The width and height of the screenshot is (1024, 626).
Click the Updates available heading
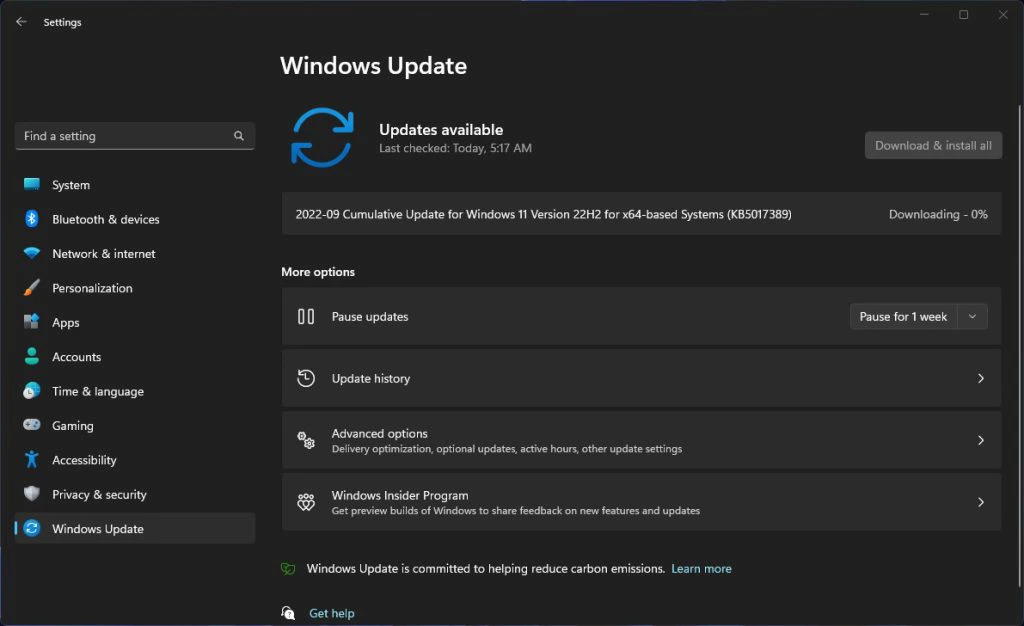tap(441, 129)
